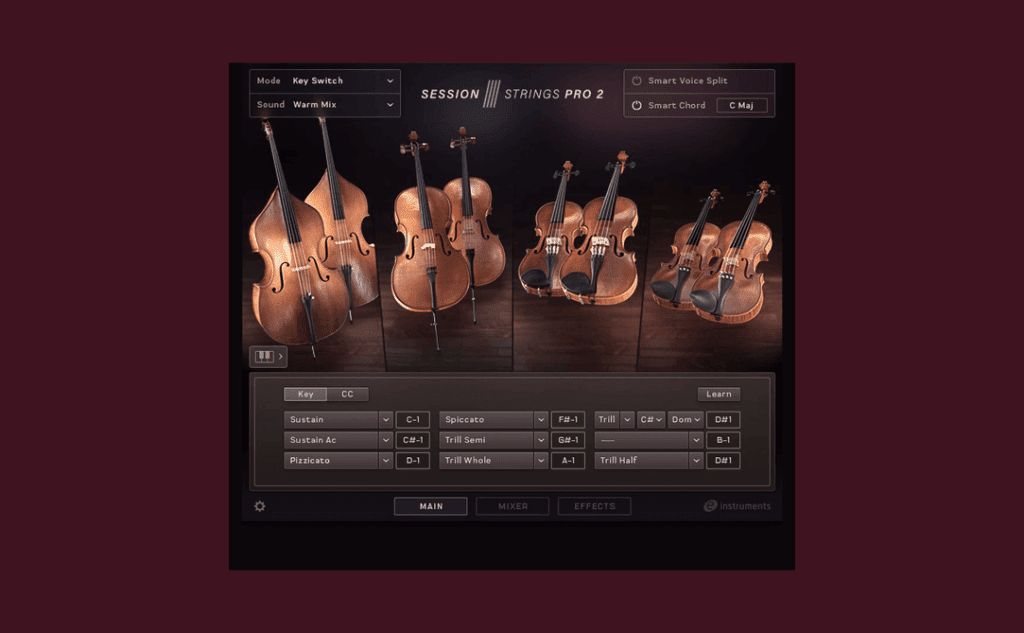Screen dimensions: 1024x633
Task: Click the A-1 key assignment field
Action: 568,461
